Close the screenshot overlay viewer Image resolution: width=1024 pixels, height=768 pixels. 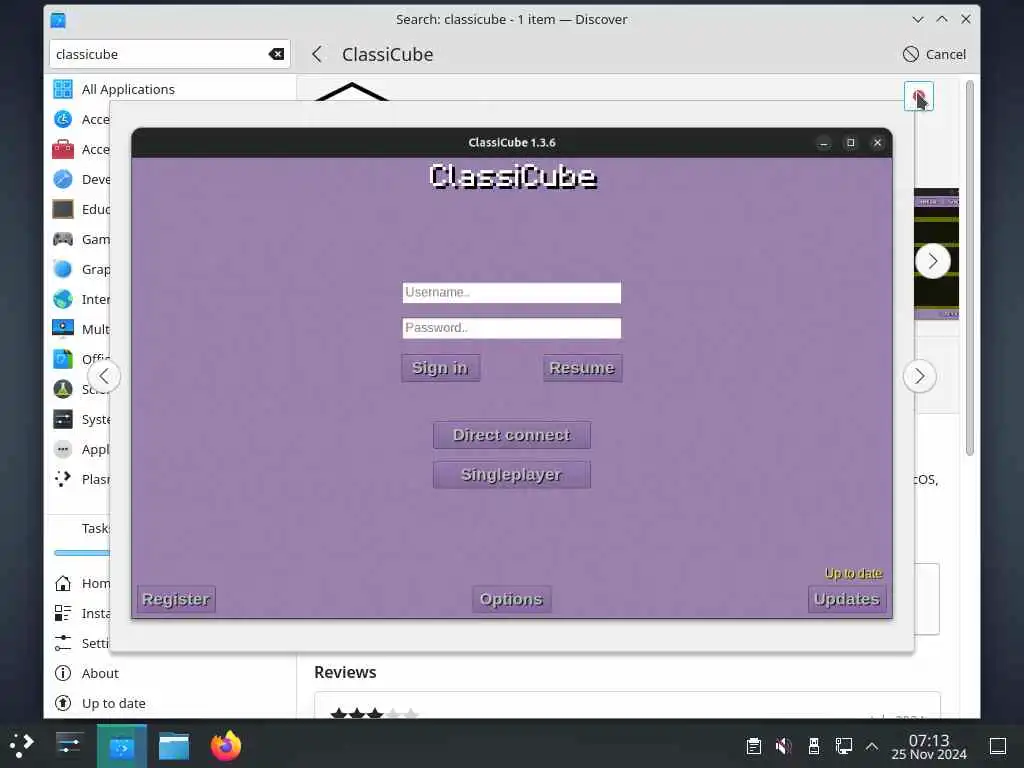pos(919,97)
